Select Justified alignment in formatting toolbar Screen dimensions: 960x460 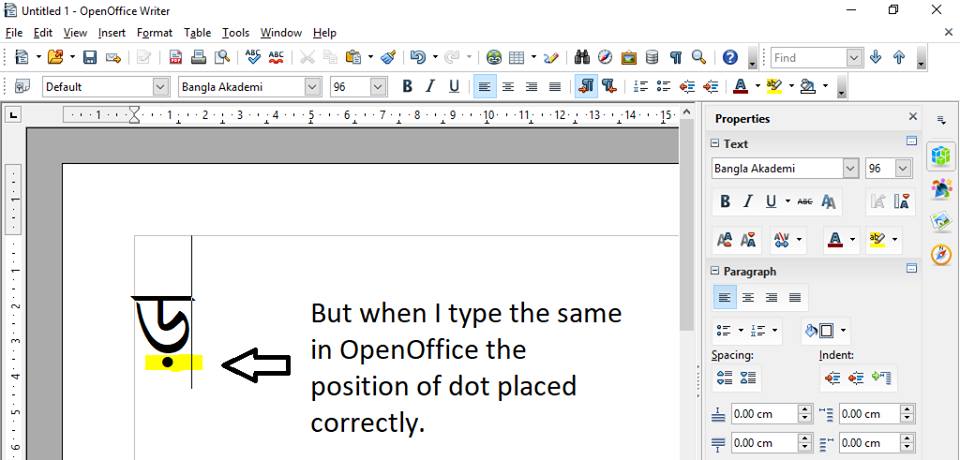[555, 87]
